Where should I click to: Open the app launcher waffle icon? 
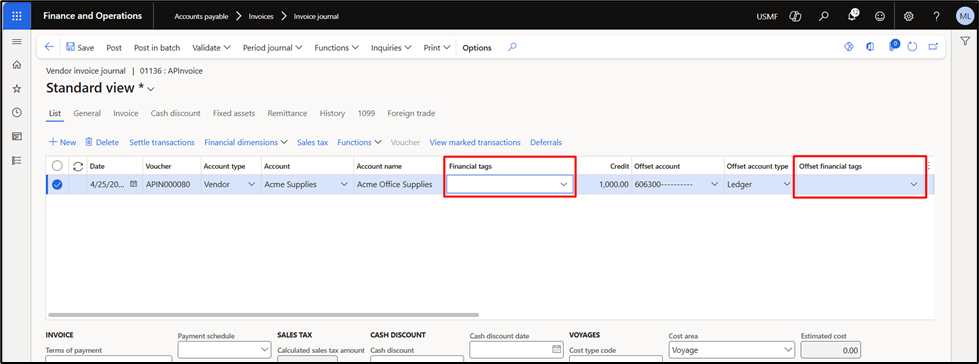click(17, 16)
